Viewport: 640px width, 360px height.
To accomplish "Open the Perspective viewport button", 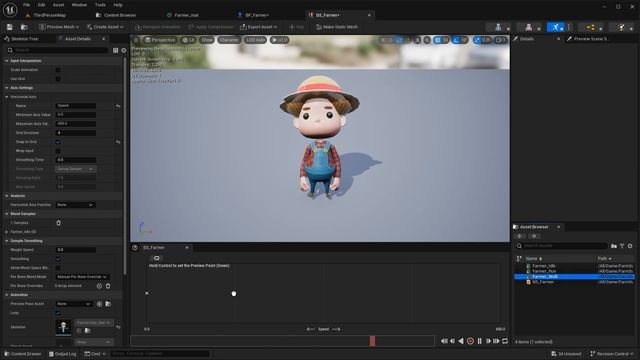I will [160, 40].
